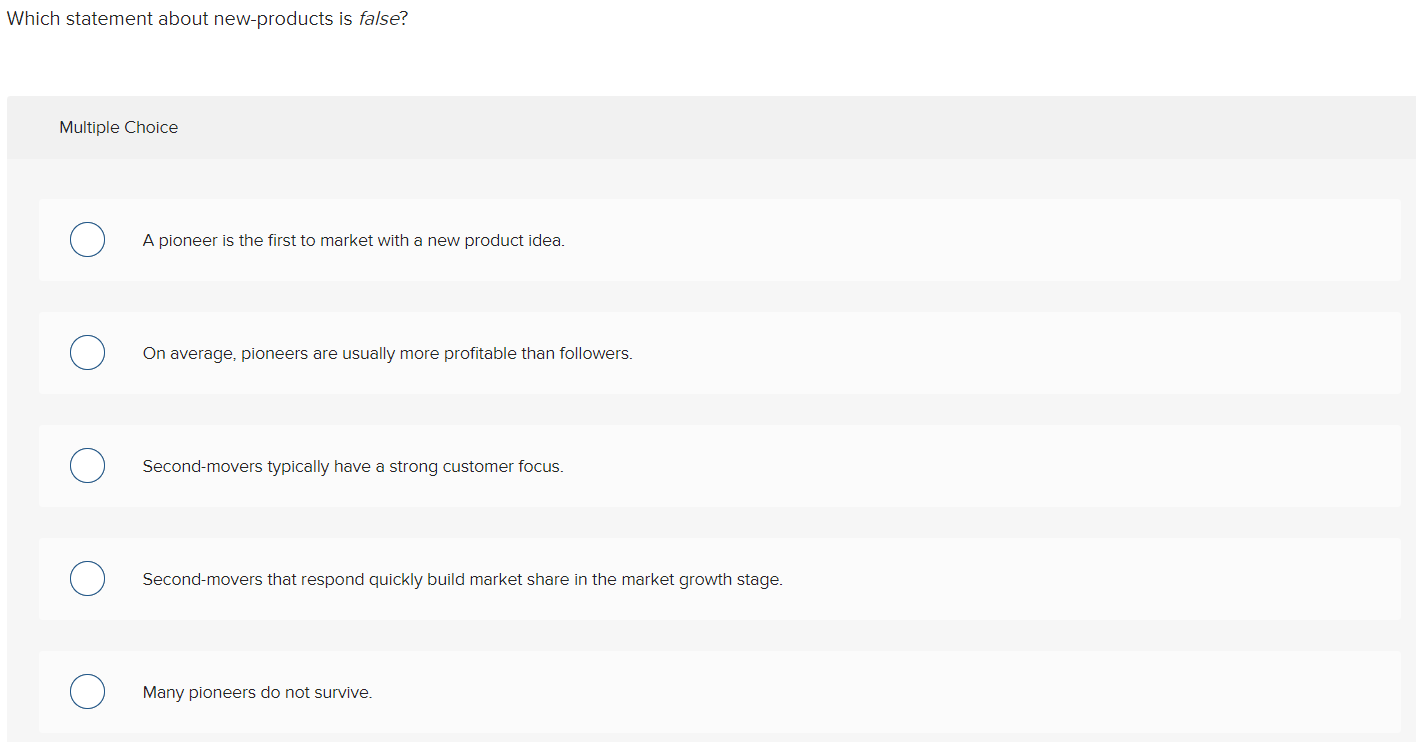
Task: Mark the option about pioneers being more profitable
Action: [x=87, y=352]
